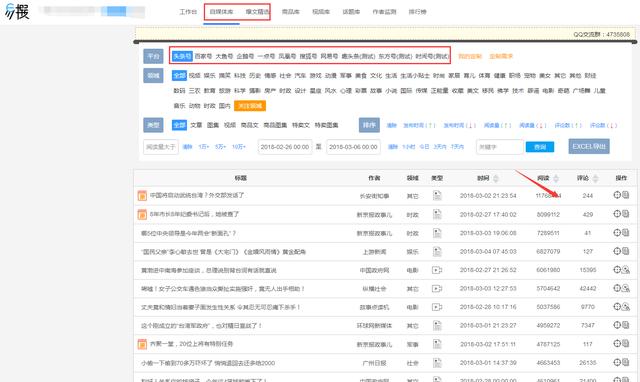The height and width of the screenshot is (382, 640).
Task: Click the 1万+ read-count quick filter
Action: point(204,147)
